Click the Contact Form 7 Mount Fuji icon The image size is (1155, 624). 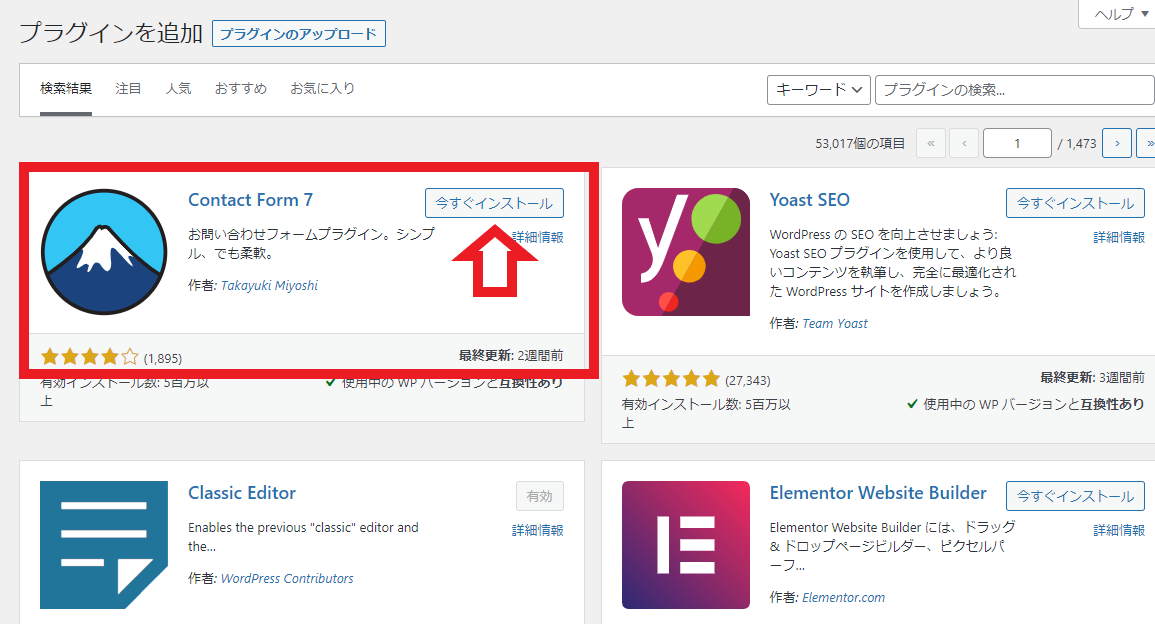[x=104, y=252]
